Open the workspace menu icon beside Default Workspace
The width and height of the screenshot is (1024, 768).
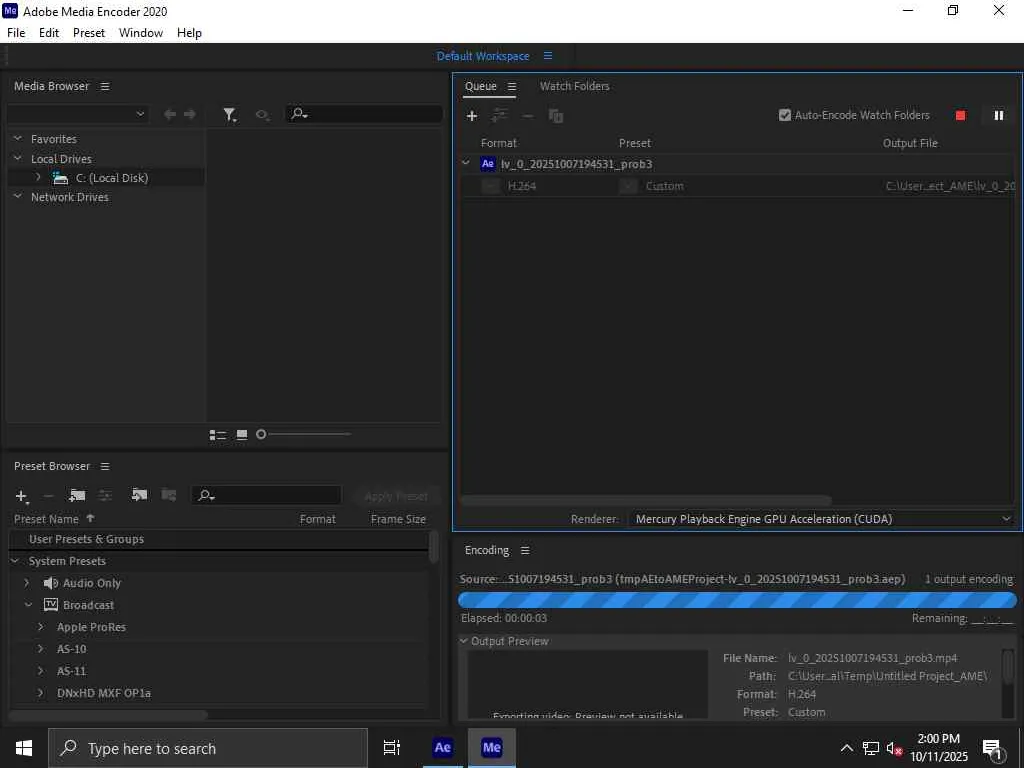pyautogui.click(x=548, y=56)
